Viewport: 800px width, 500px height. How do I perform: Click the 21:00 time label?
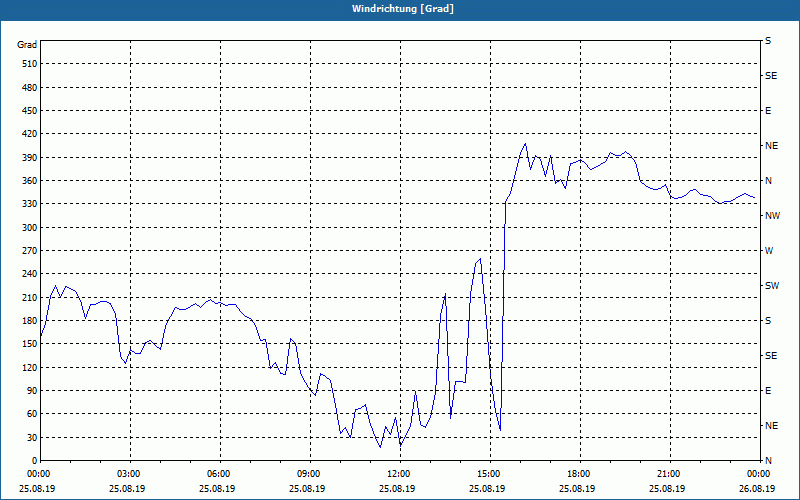click(670, 474)
